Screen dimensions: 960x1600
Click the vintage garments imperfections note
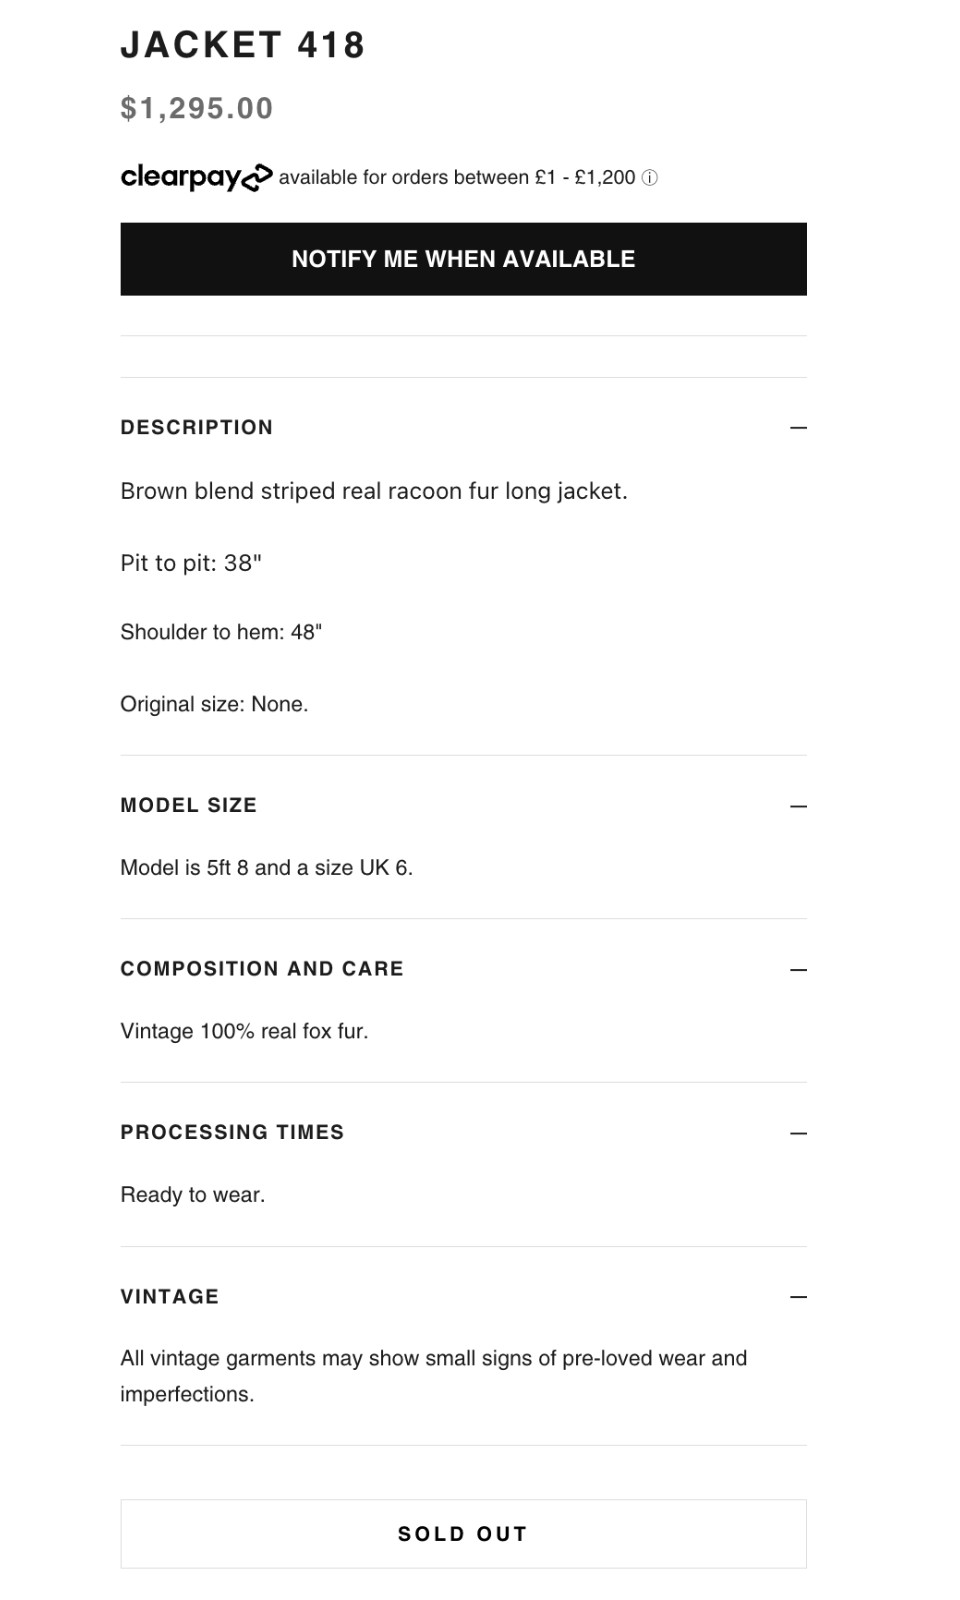click(x=433, y=1376)
